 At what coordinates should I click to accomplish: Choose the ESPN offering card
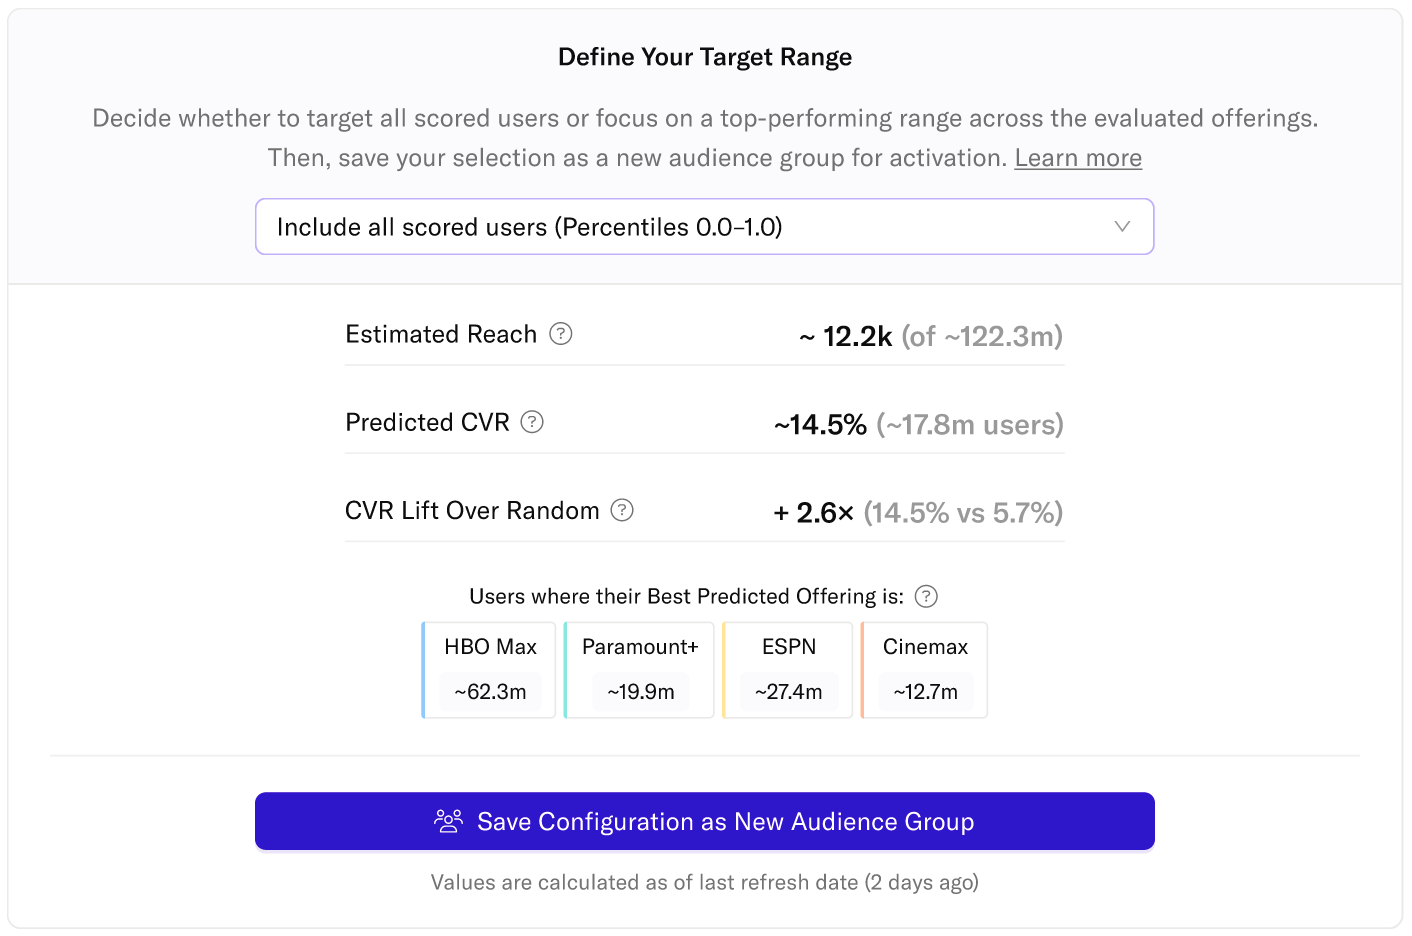point(788,648)
